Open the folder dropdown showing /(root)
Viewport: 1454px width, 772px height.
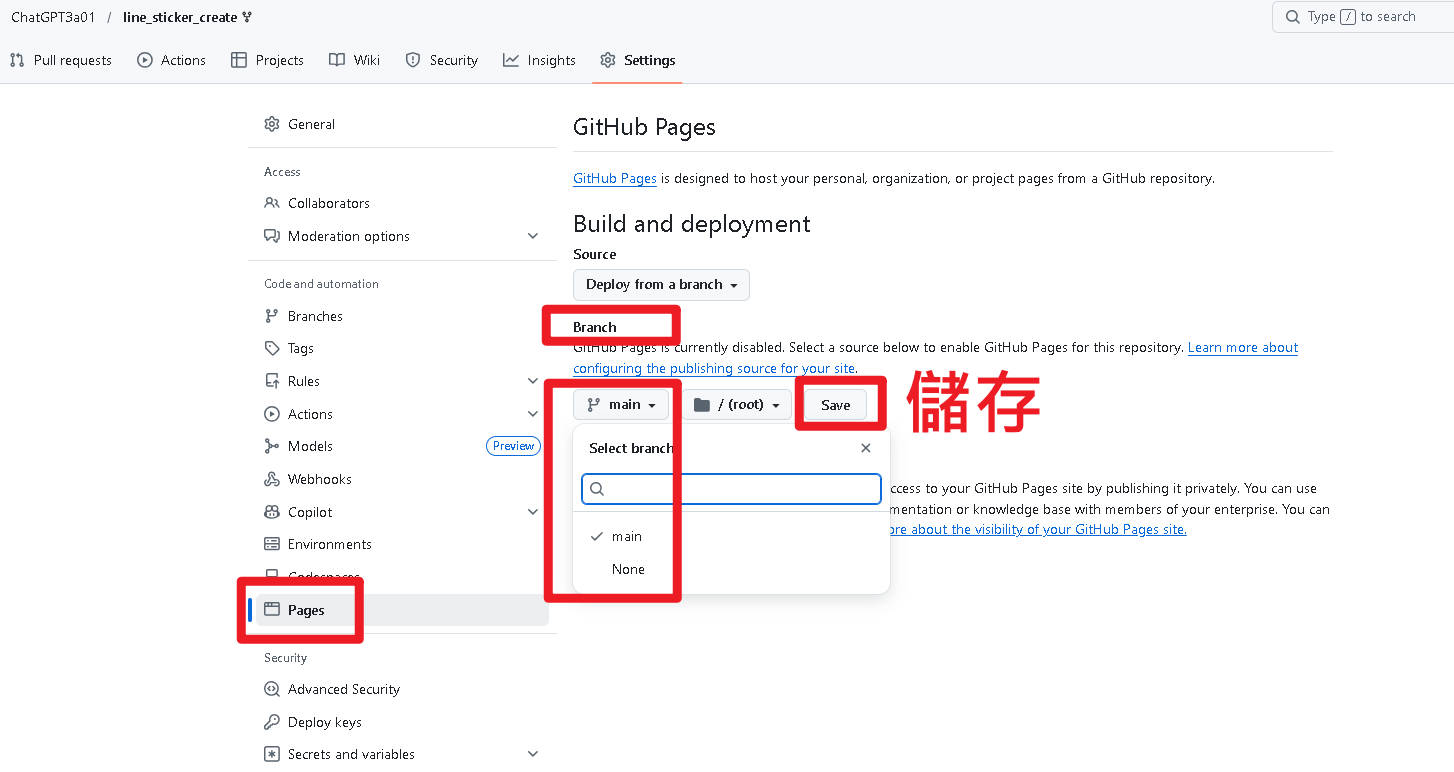coord(737,404)
